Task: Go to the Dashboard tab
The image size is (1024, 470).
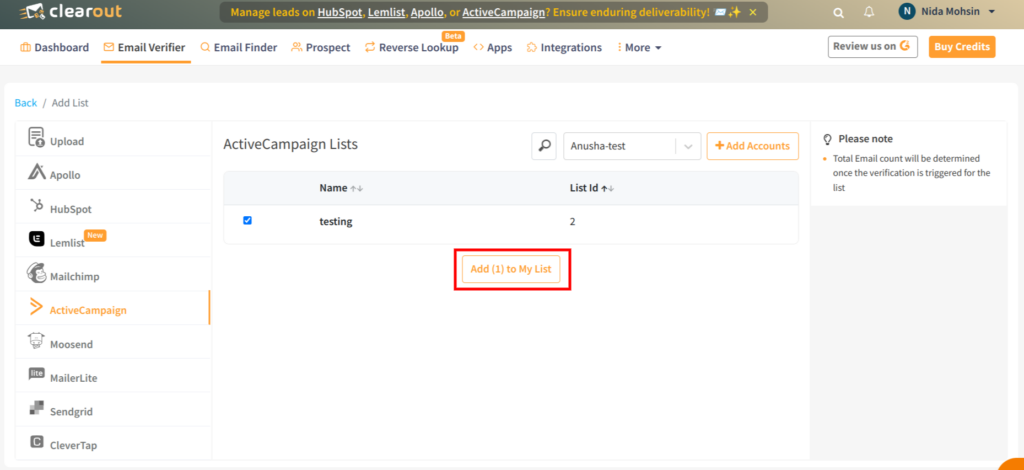Action: pyautogui.click(x=54, y=48)
